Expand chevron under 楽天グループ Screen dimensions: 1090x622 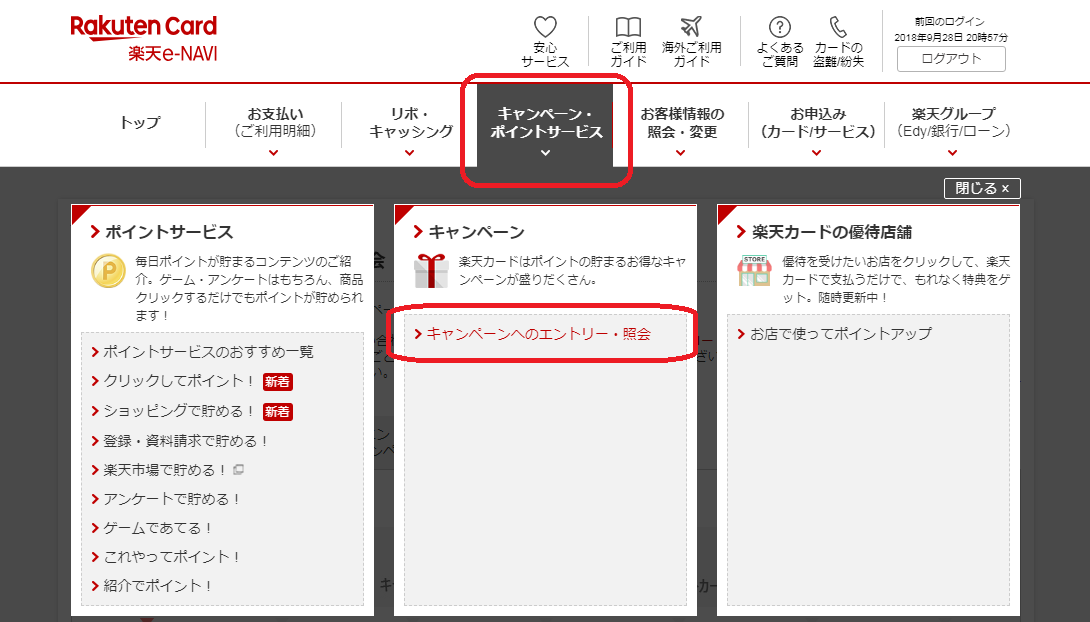coord(953,152)
